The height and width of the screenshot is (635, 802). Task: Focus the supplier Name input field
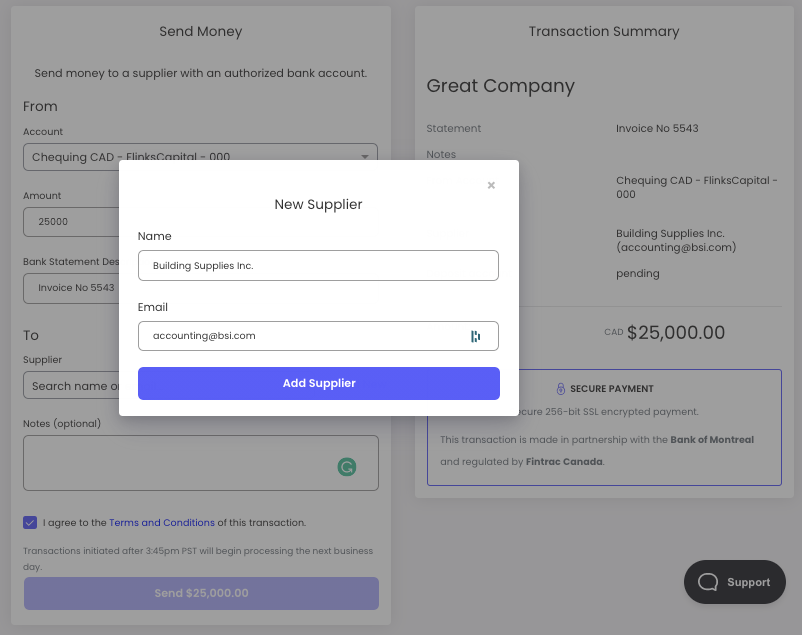click(x=318, y=265)
